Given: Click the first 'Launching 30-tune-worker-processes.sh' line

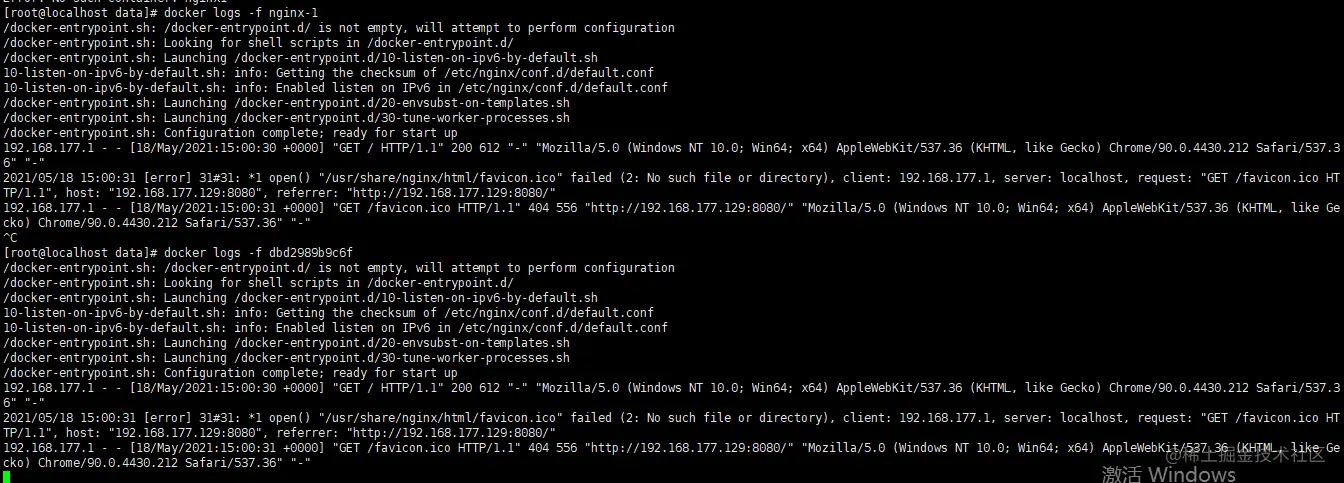Looking at the screenshot, I should pyautogui.click(x=286, y=118).
